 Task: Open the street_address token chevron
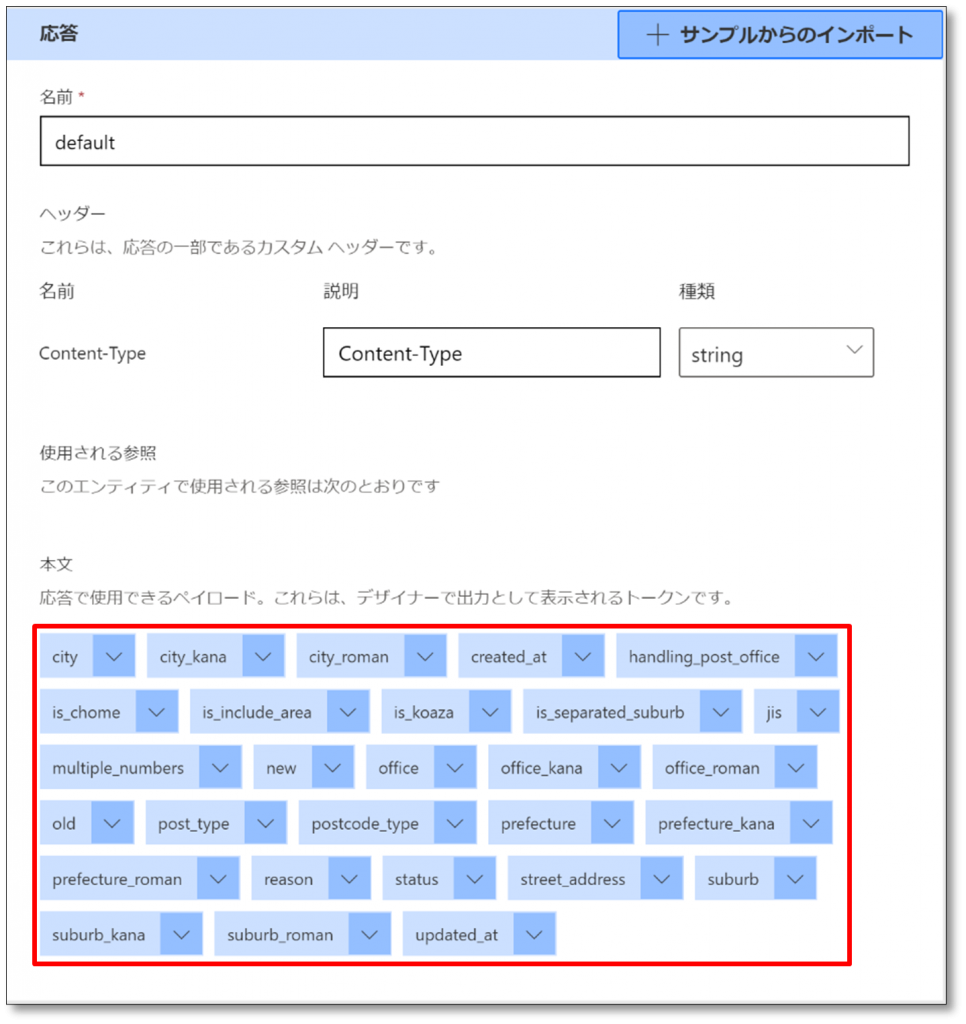click(662, 878)
